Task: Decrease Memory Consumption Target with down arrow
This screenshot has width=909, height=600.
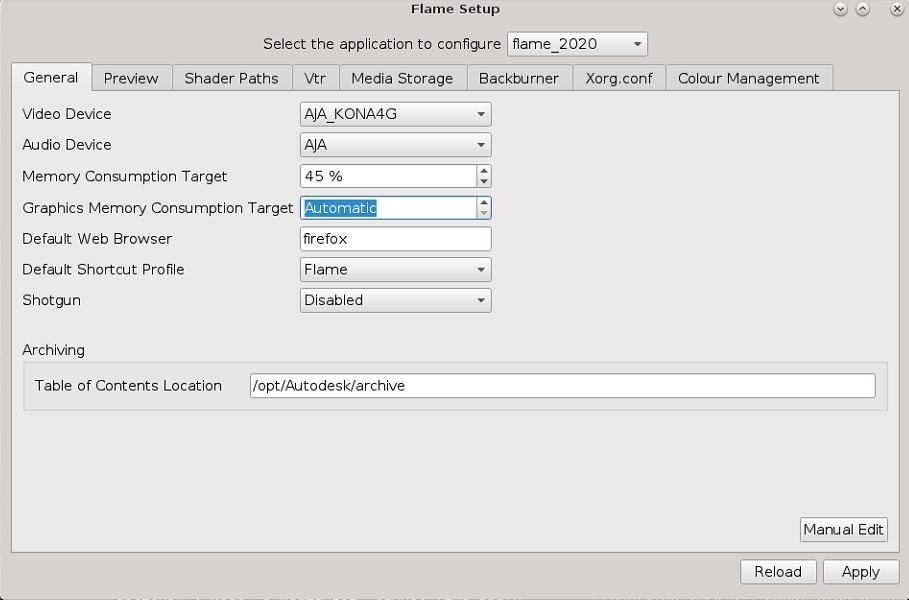Action: point(484,182)
